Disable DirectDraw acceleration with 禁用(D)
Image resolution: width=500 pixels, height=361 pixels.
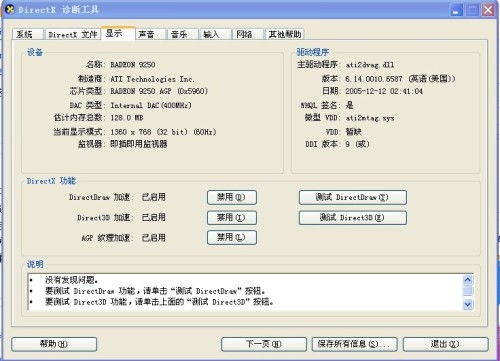coord(232,197)
